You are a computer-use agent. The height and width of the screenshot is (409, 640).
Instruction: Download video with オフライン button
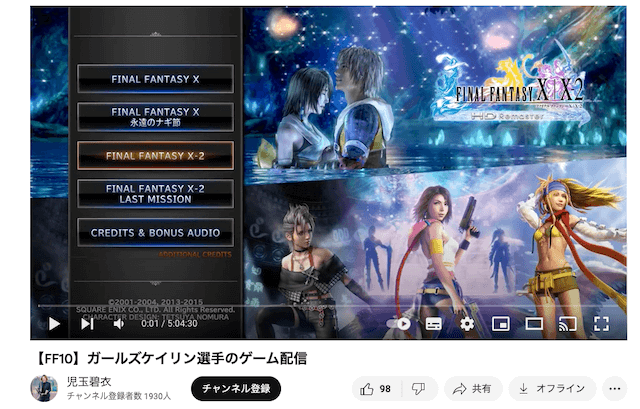[553, 389]
